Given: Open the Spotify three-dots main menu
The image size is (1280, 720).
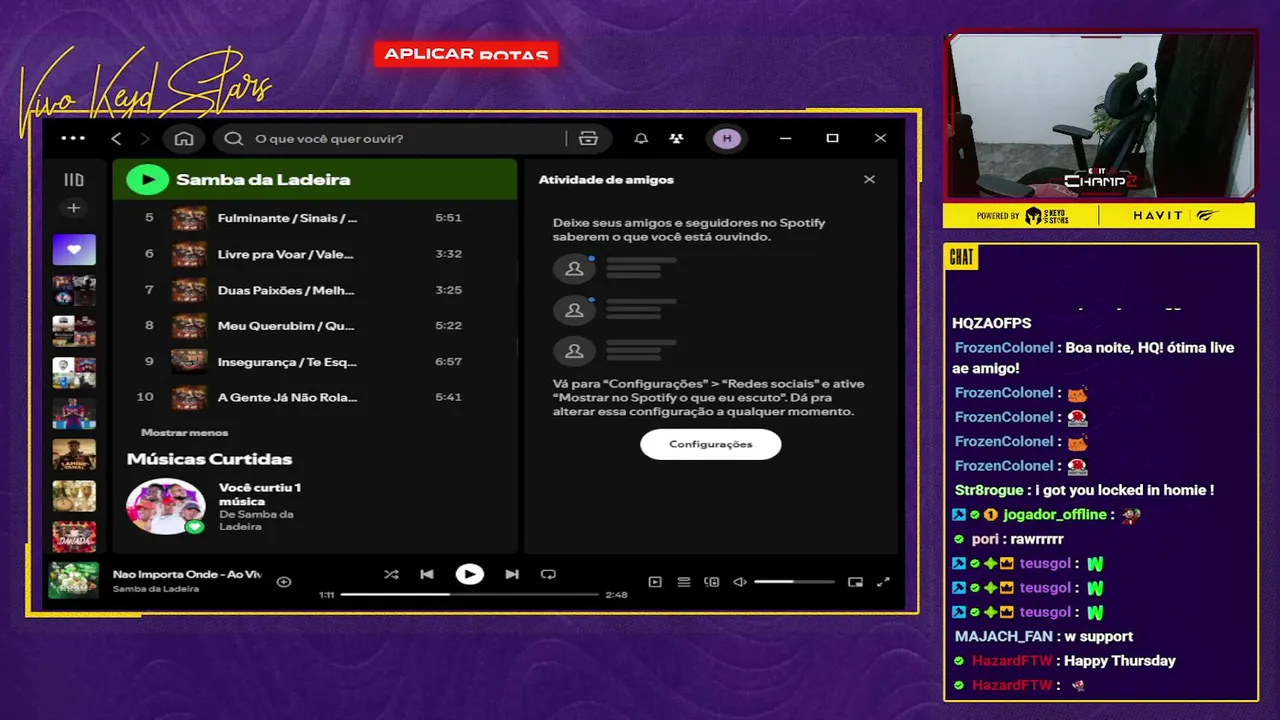Looking at the screenshot, I should [x=73, y=138].
